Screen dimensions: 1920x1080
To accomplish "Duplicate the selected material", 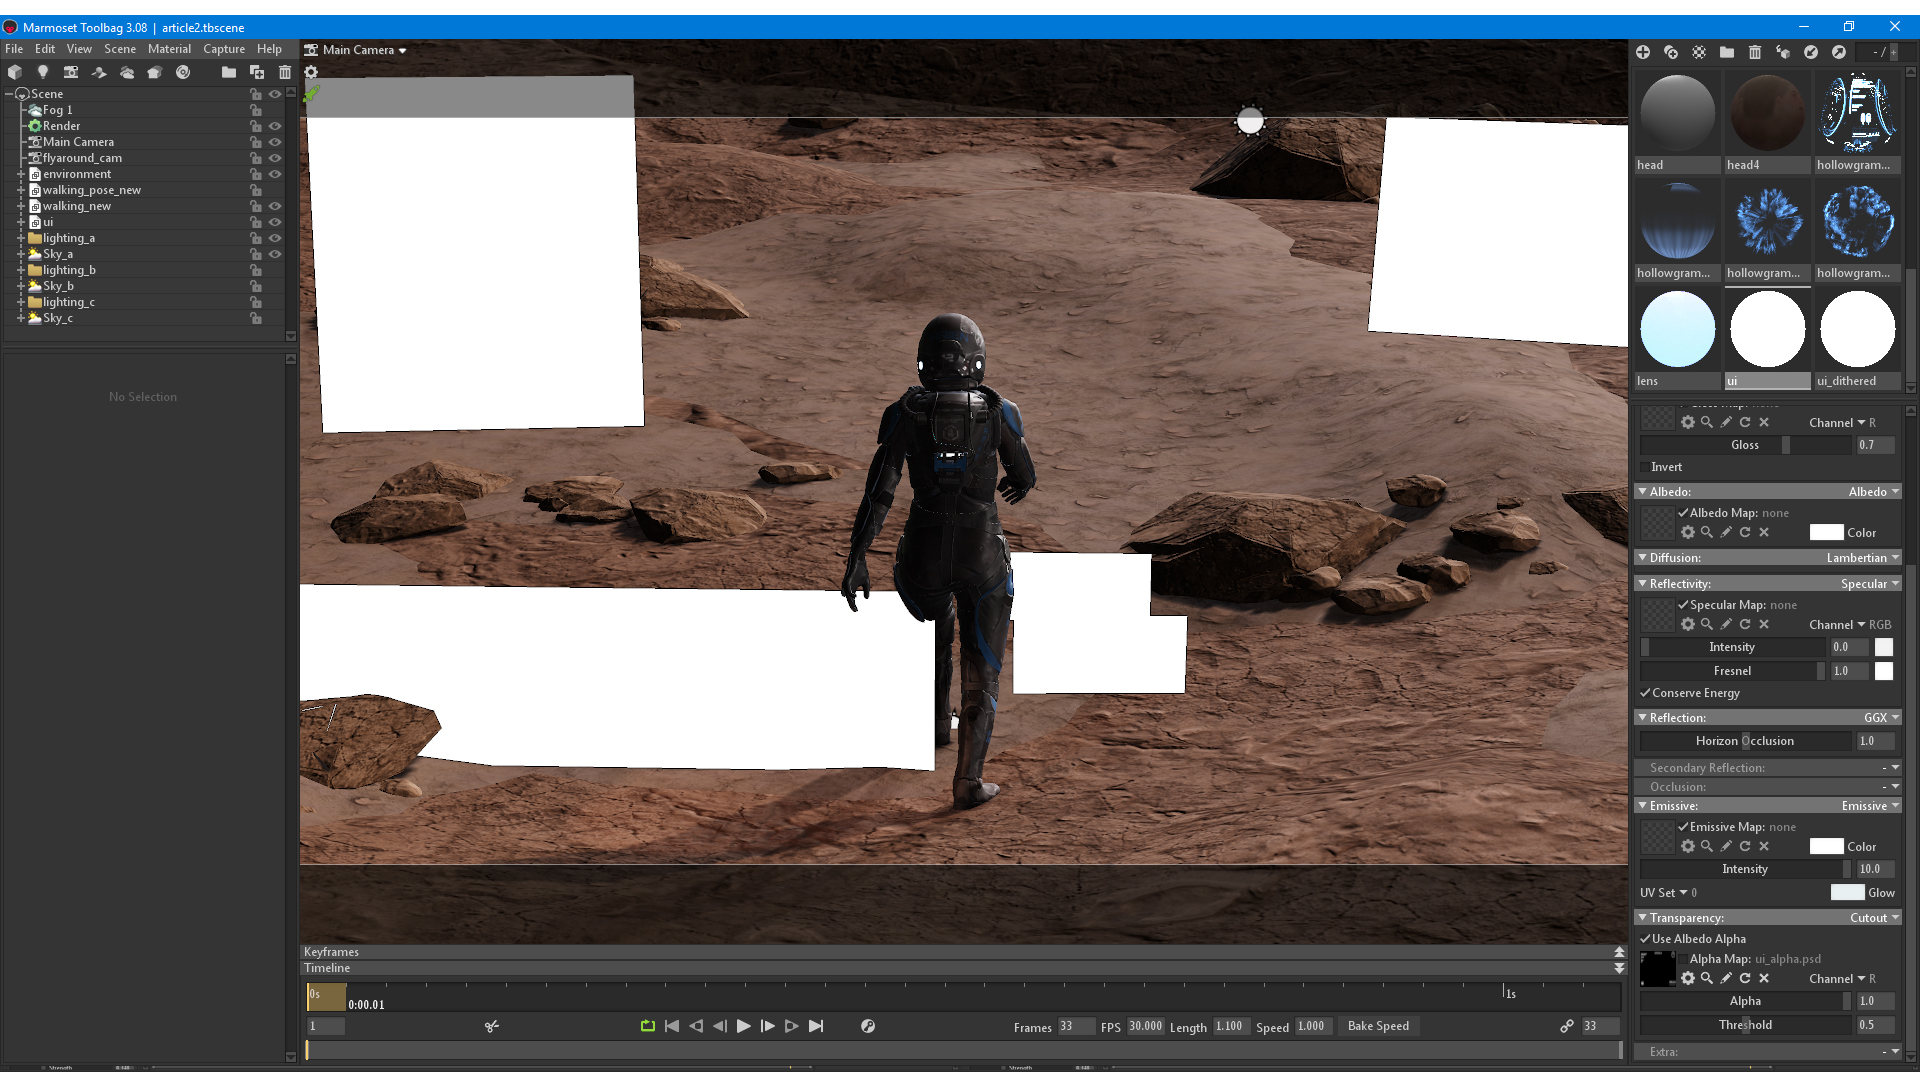I will 1671,52.
